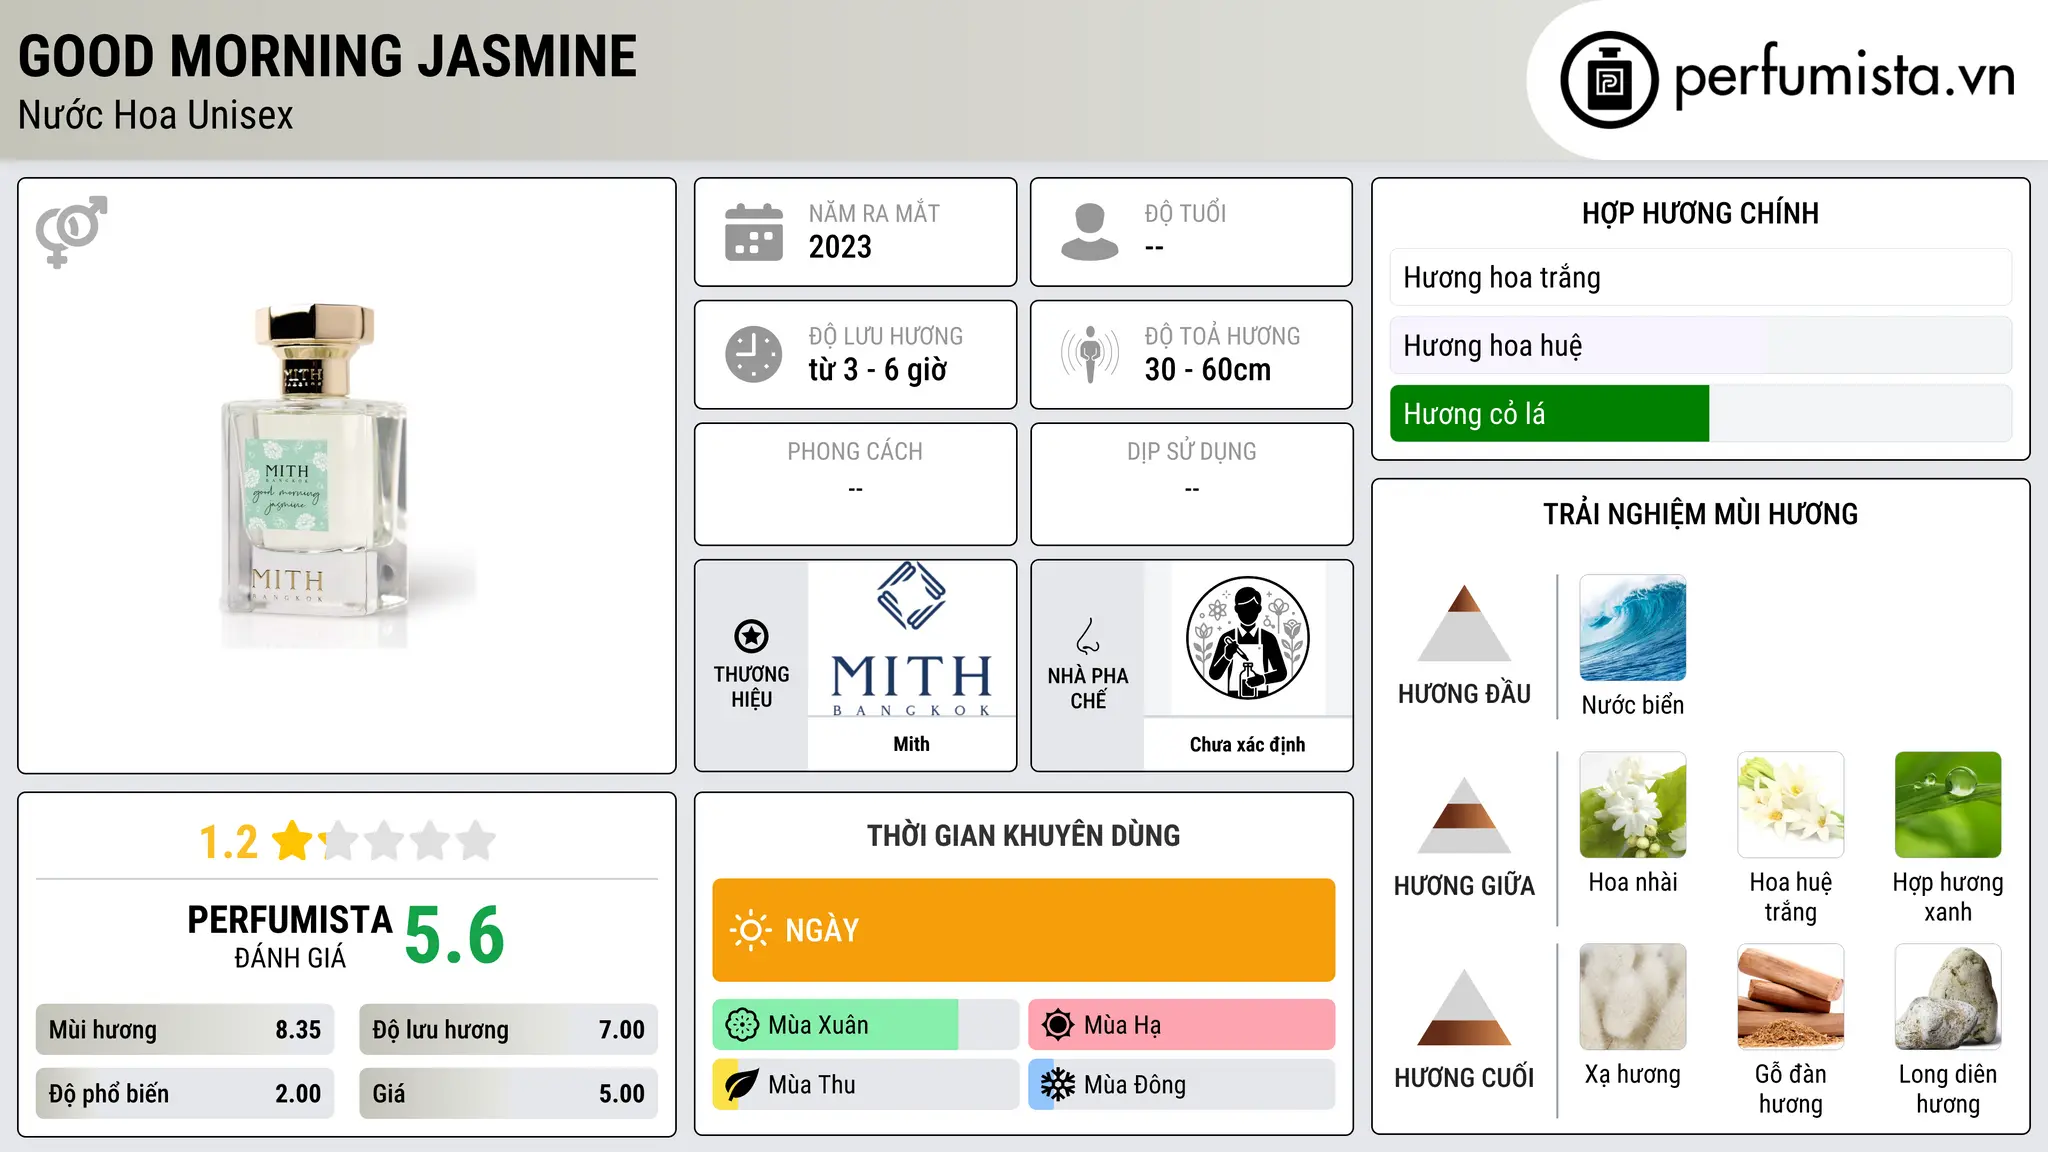Click the unisex gender symbol icon
Image resolution: width=2048 pixels, height=1152 pixels.
[71, 231]
